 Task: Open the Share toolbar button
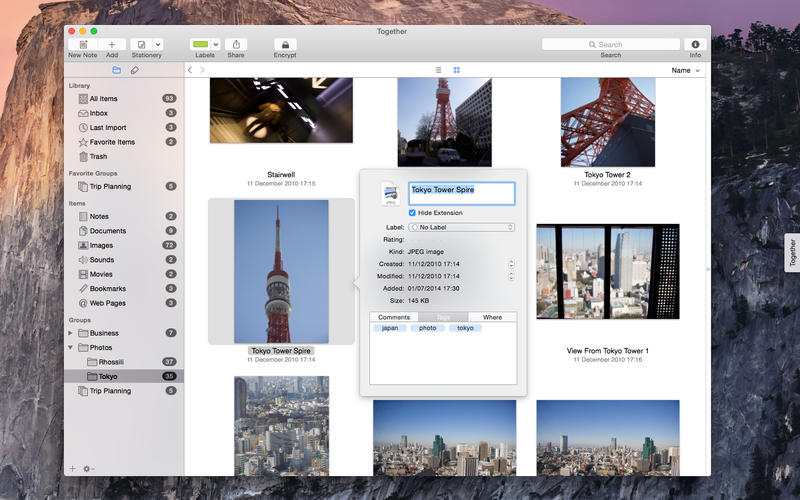click(x=236, y=45)
